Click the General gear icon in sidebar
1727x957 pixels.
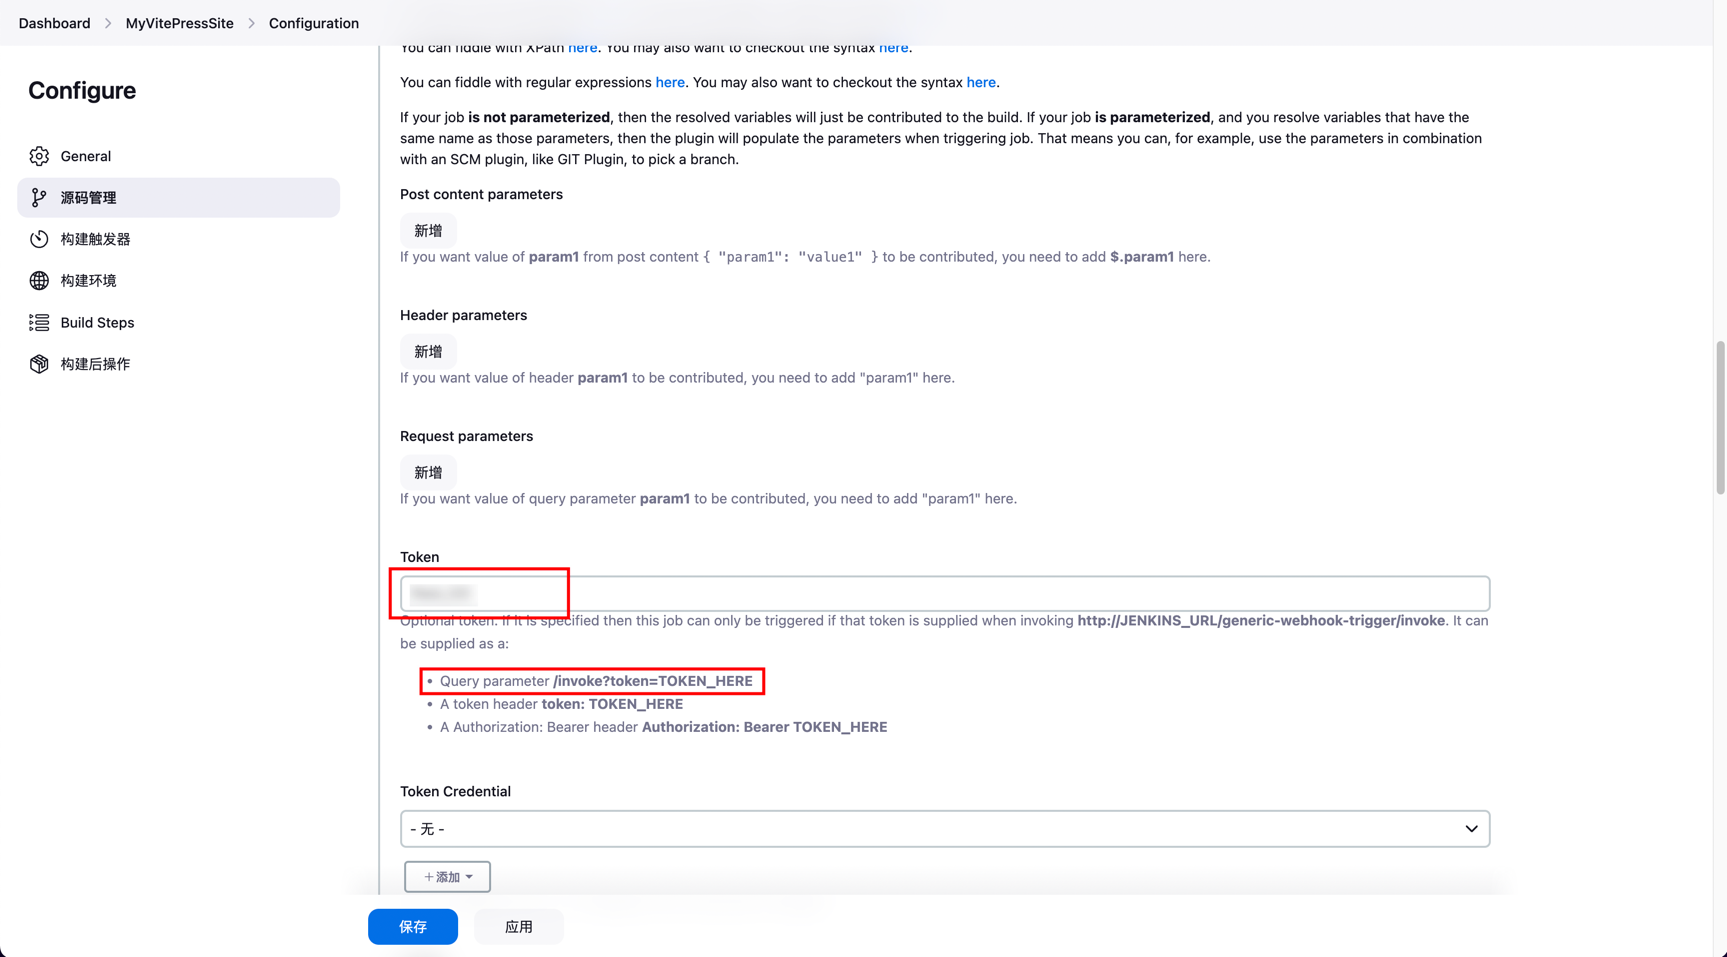point(39,156)
